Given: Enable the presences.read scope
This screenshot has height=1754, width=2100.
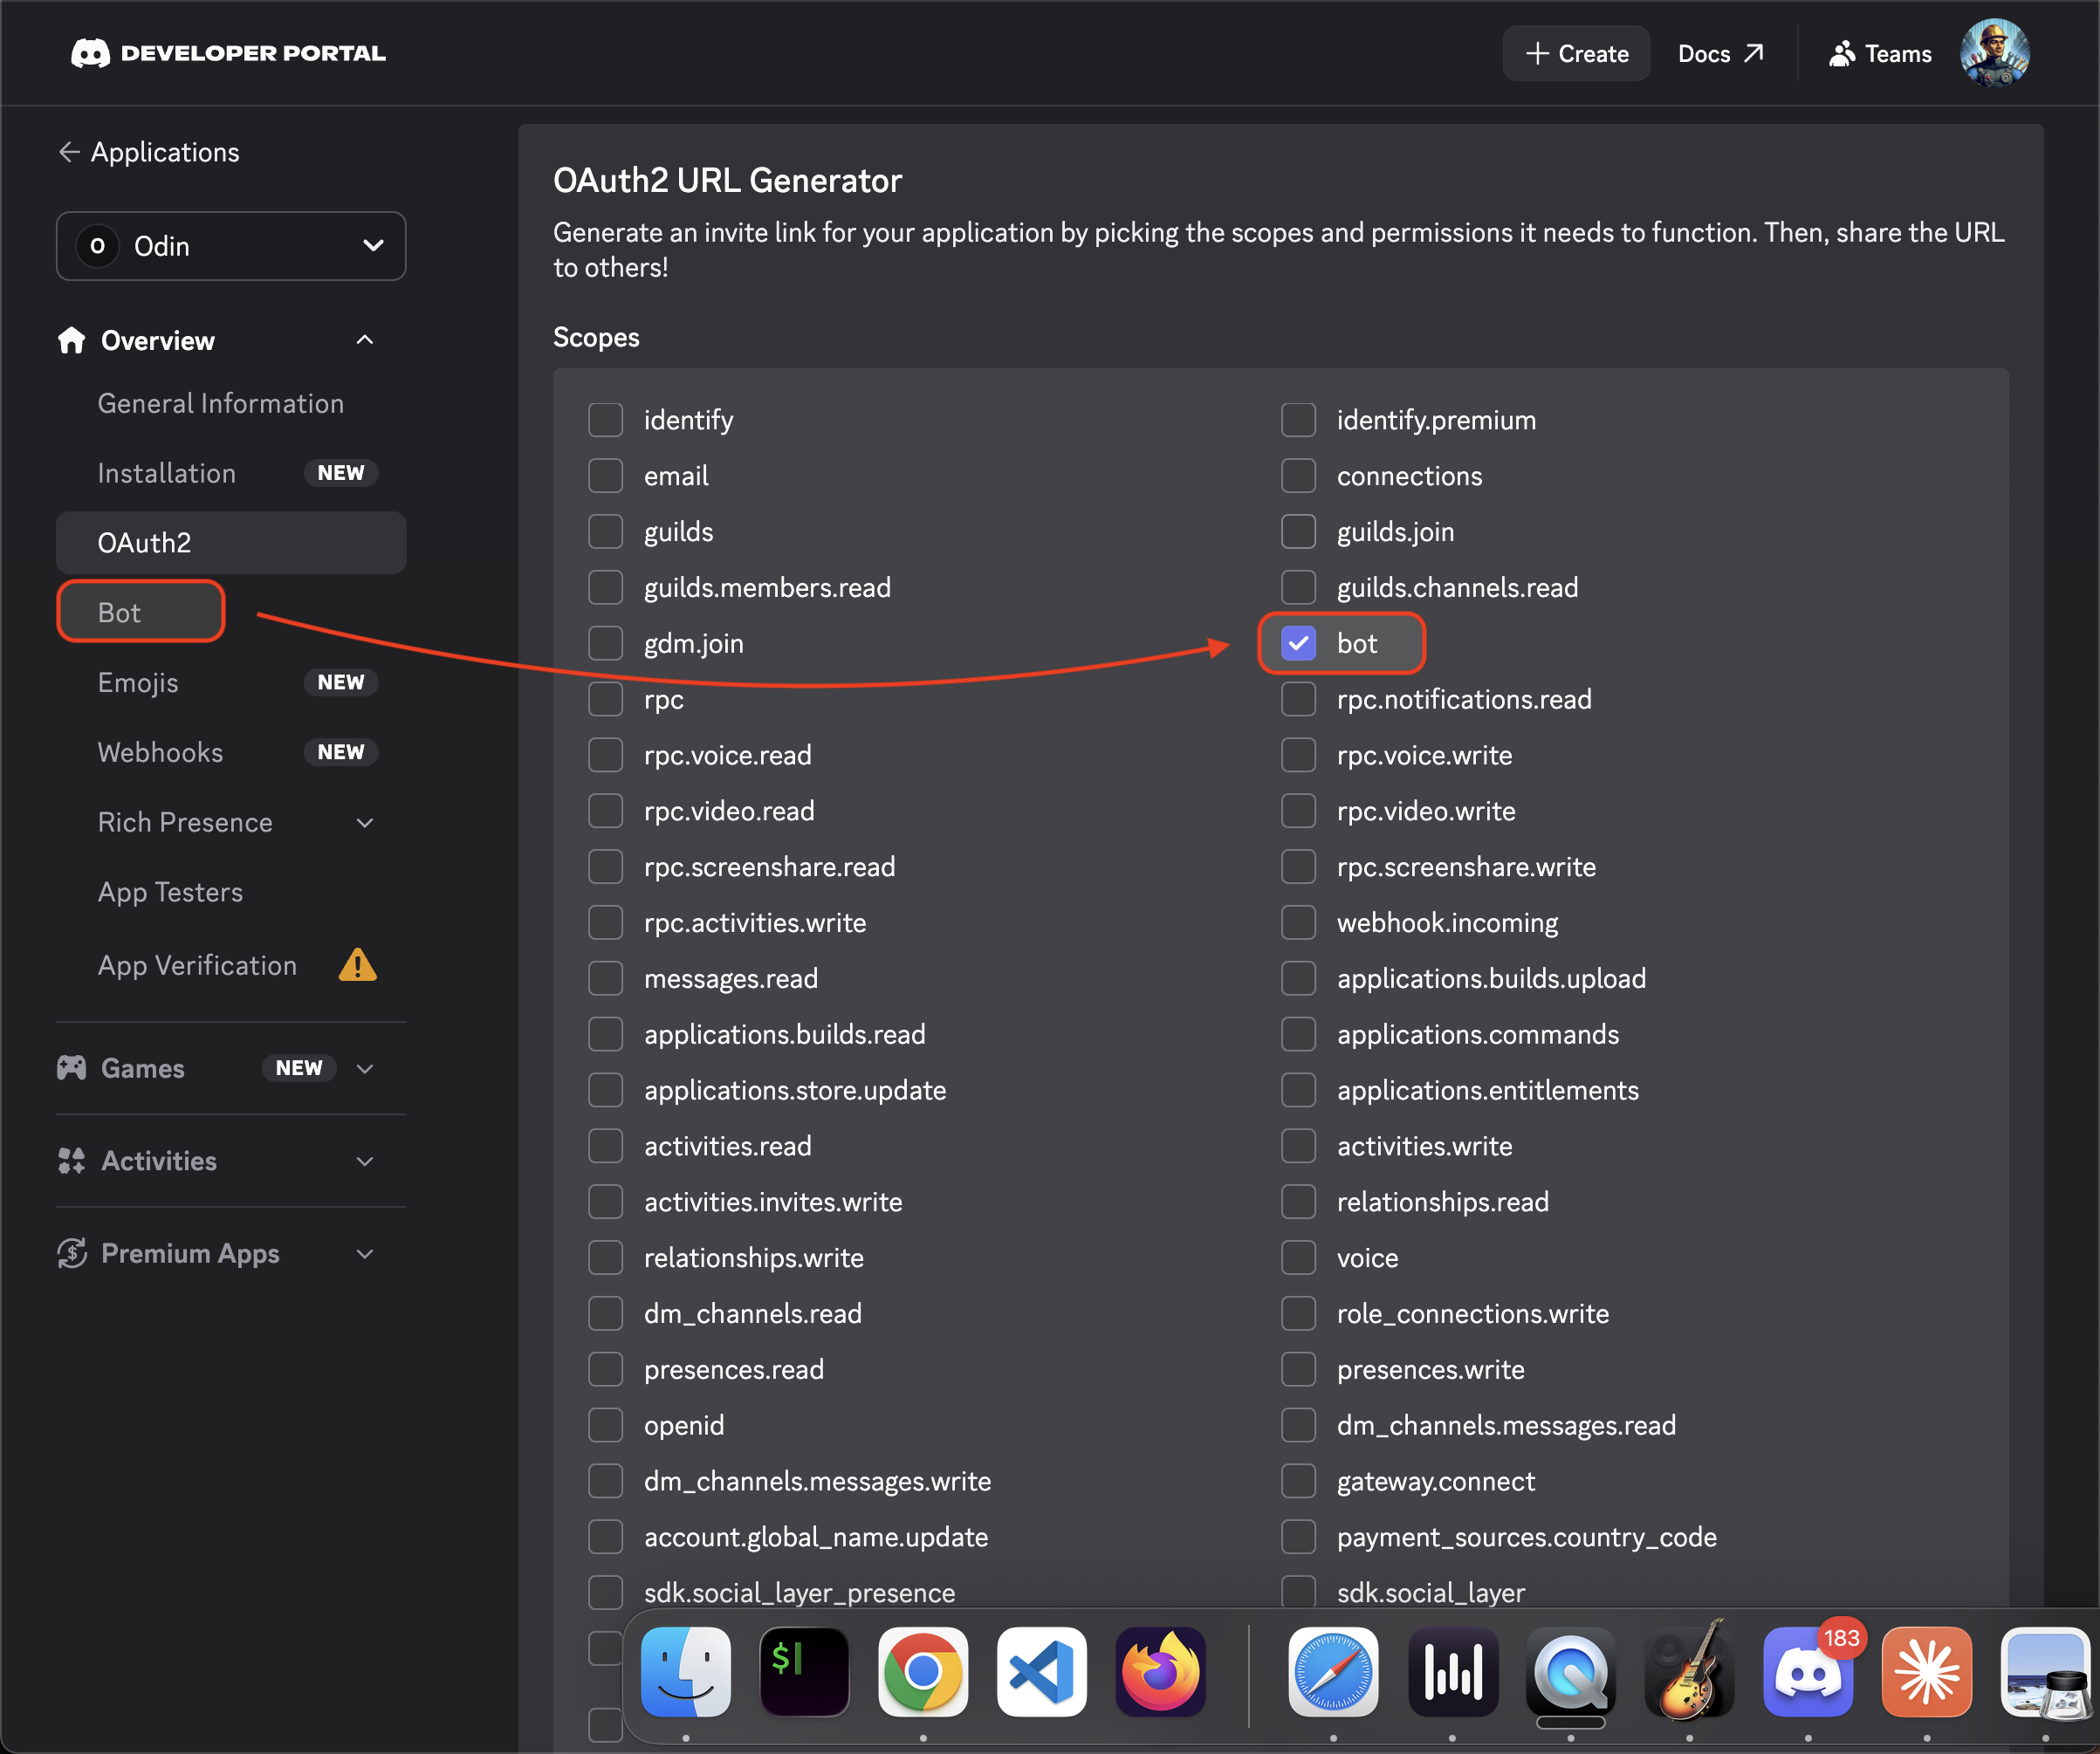Looking at the screenshot, I should click(x=605, y=1369).
